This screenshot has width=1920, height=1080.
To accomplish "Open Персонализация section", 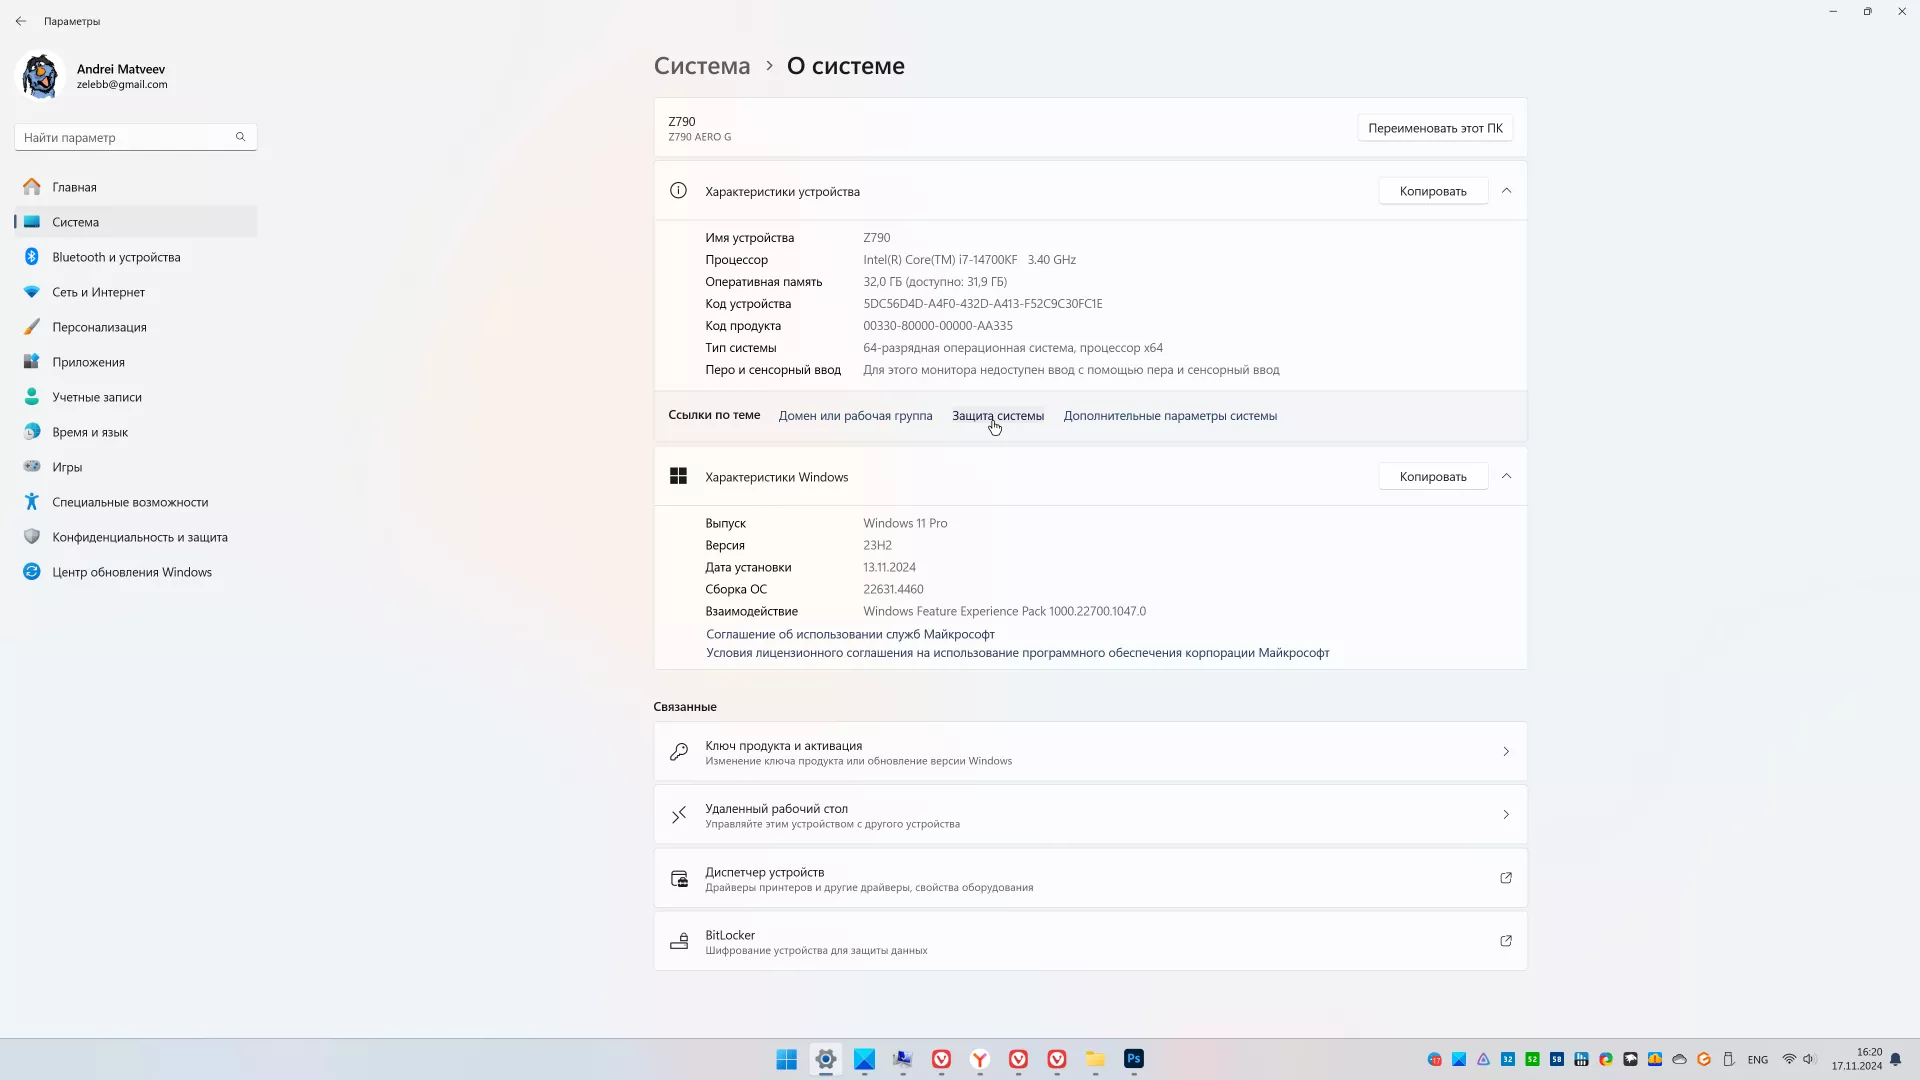I will point(136,327).
